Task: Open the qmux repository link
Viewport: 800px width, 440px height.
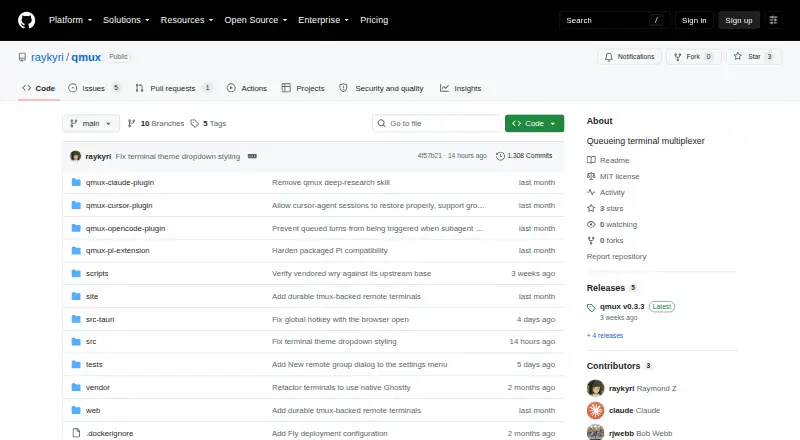Action: (x=86, y=57)
